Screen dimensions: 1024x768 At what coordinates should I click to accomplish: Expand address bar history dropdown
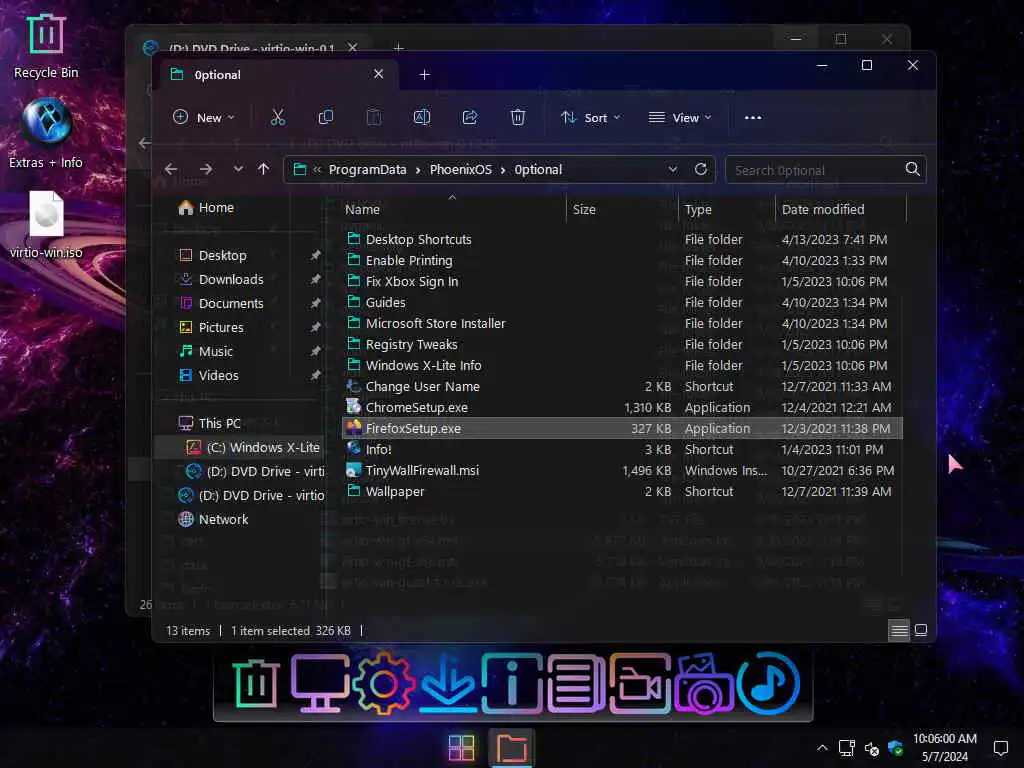point(673,169)
